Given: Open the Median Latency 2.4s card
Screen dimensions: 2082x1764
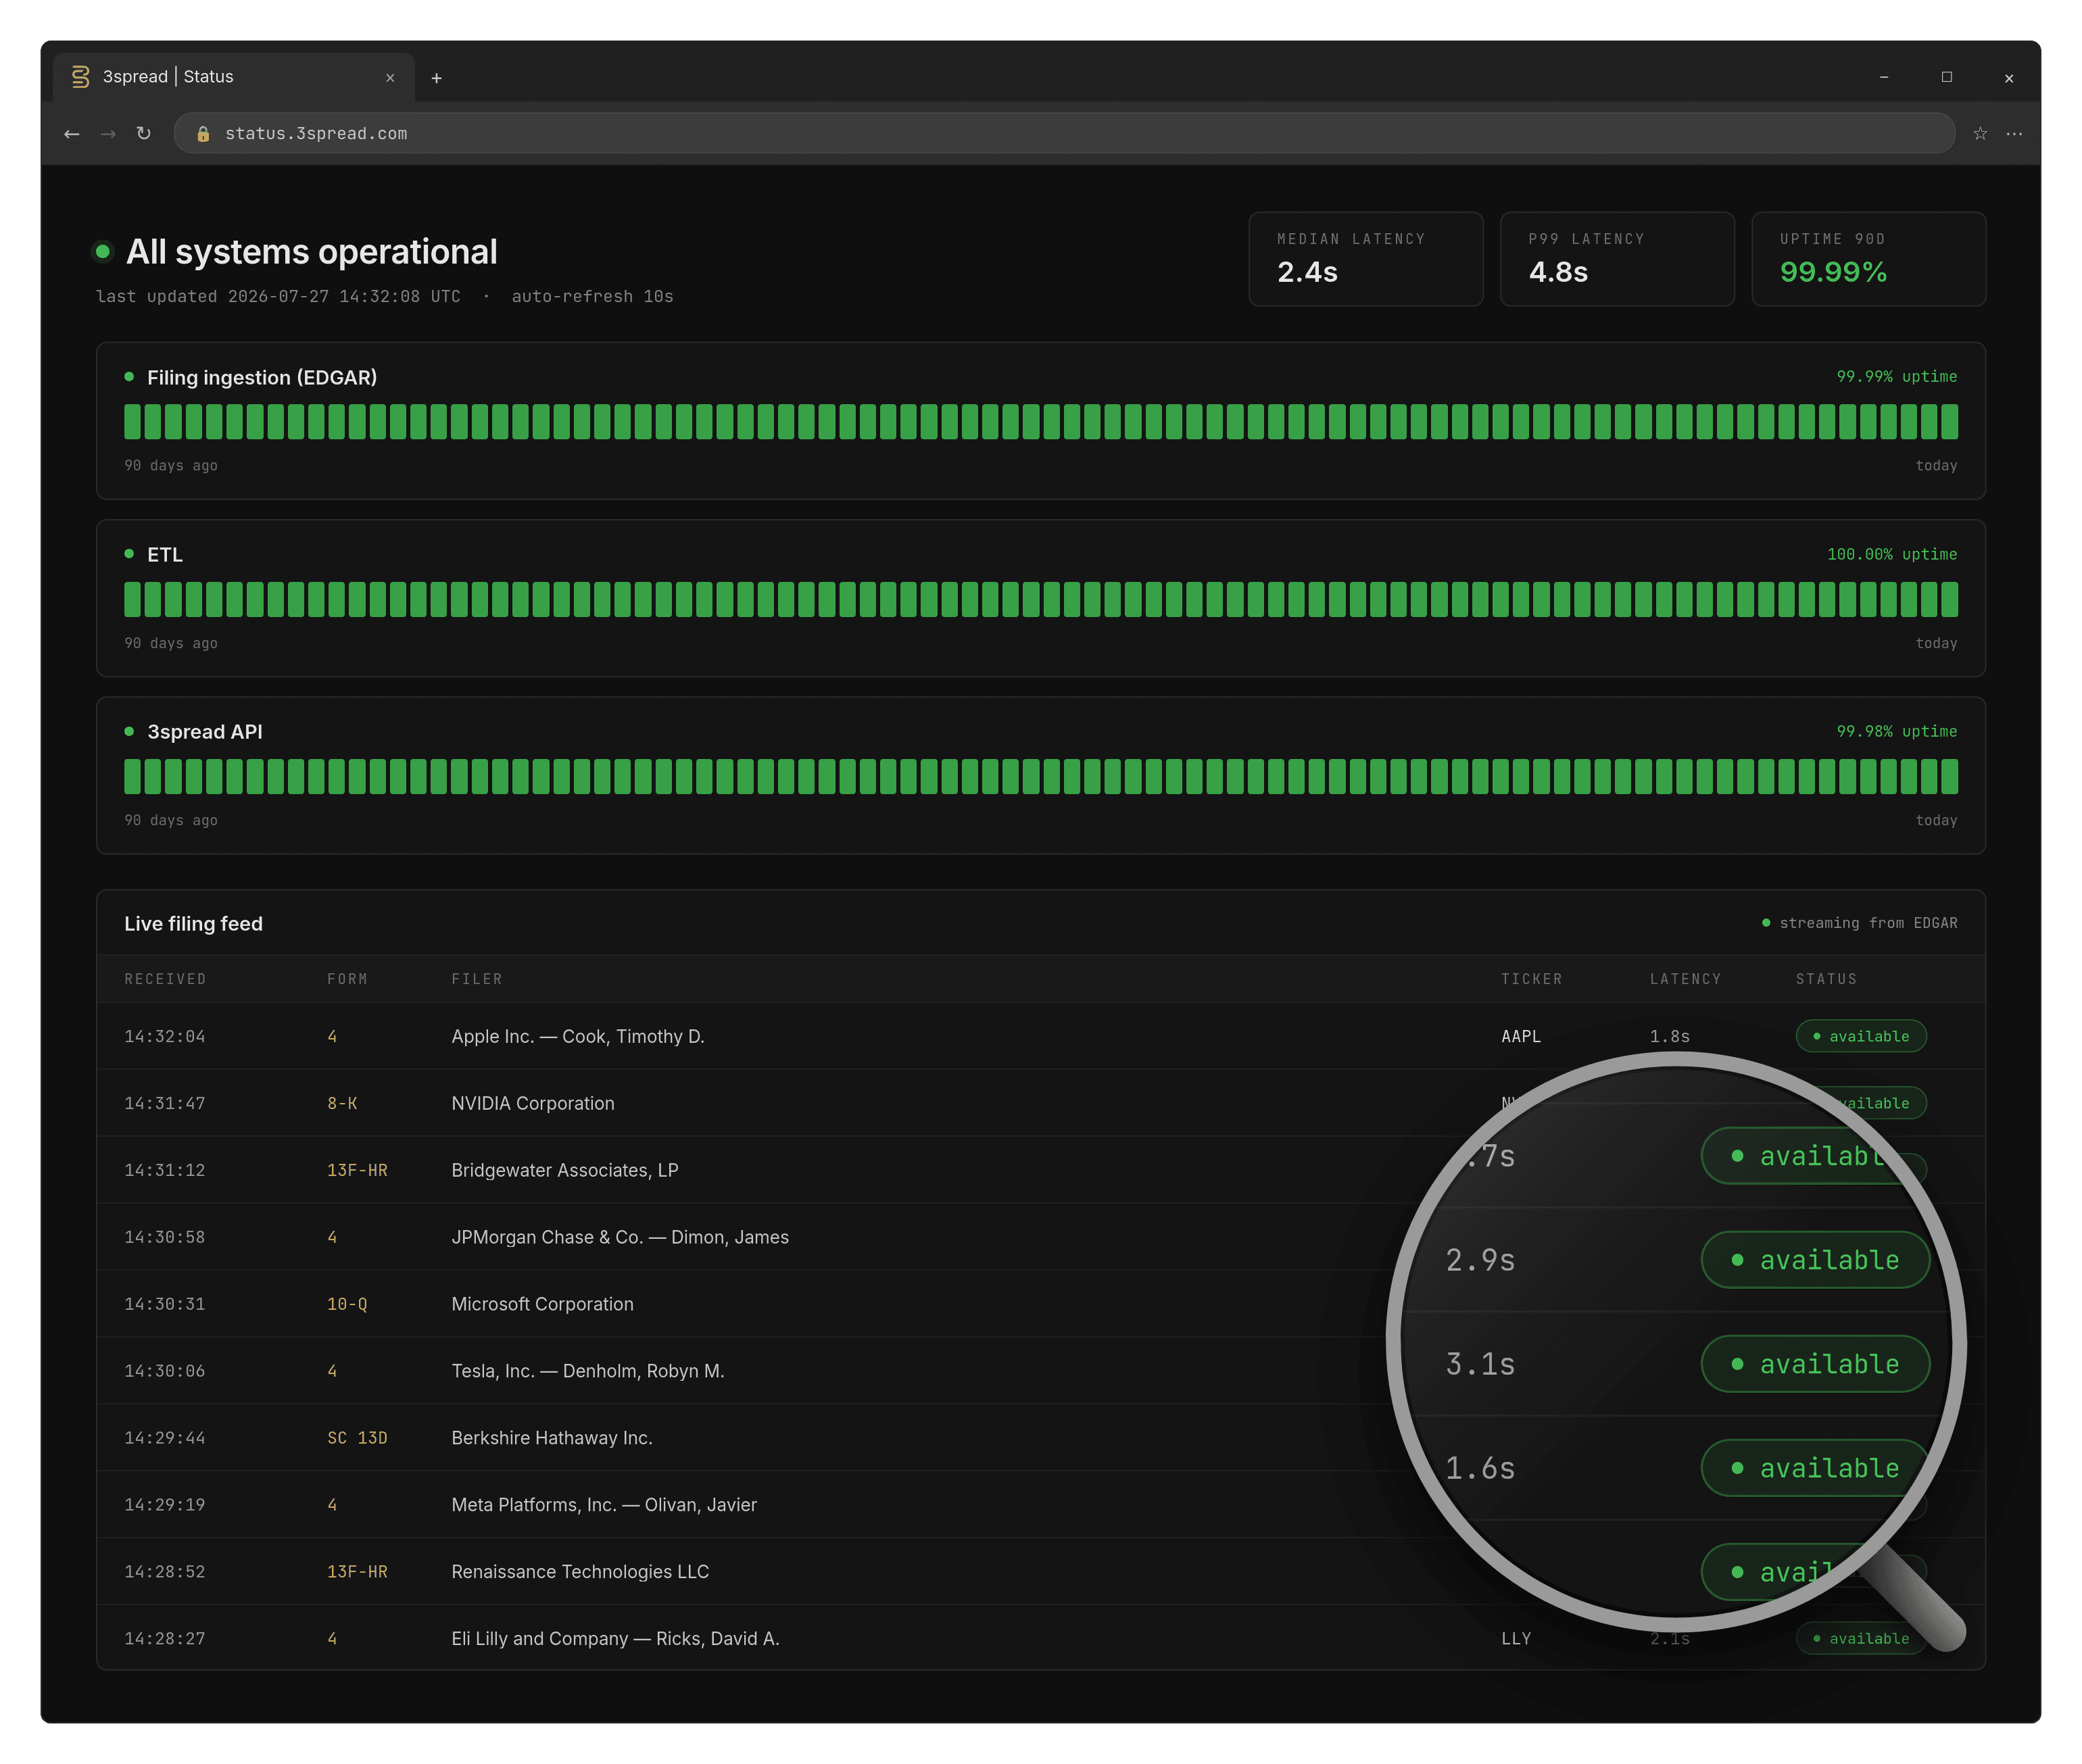Looking at the screenshot, I should pos(1365,259).
